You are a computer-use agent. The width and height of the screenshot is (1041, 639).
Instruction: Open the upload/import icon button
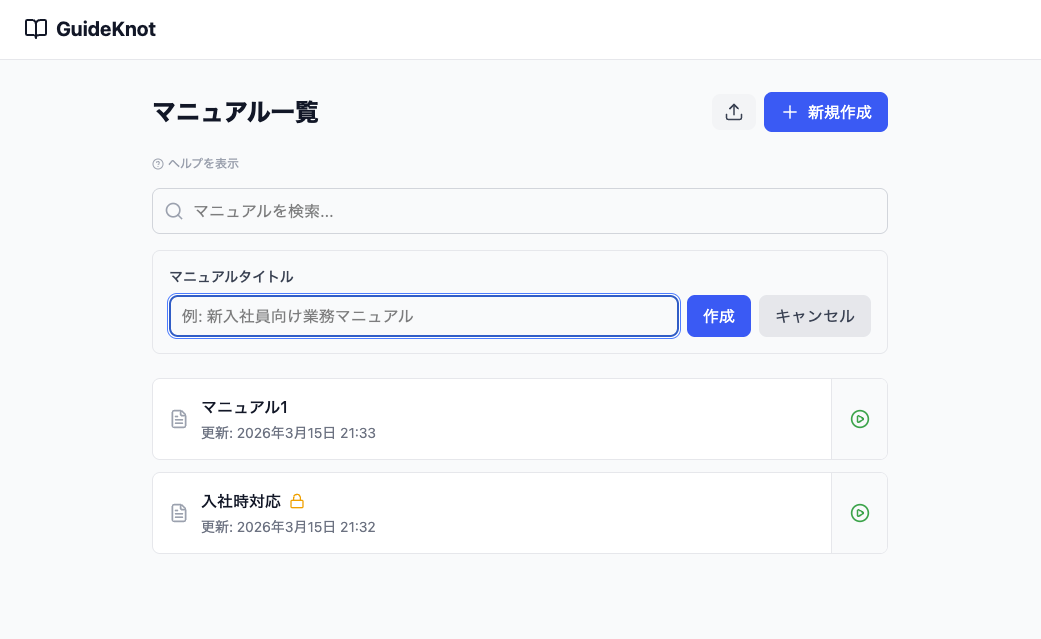[734, 112]
